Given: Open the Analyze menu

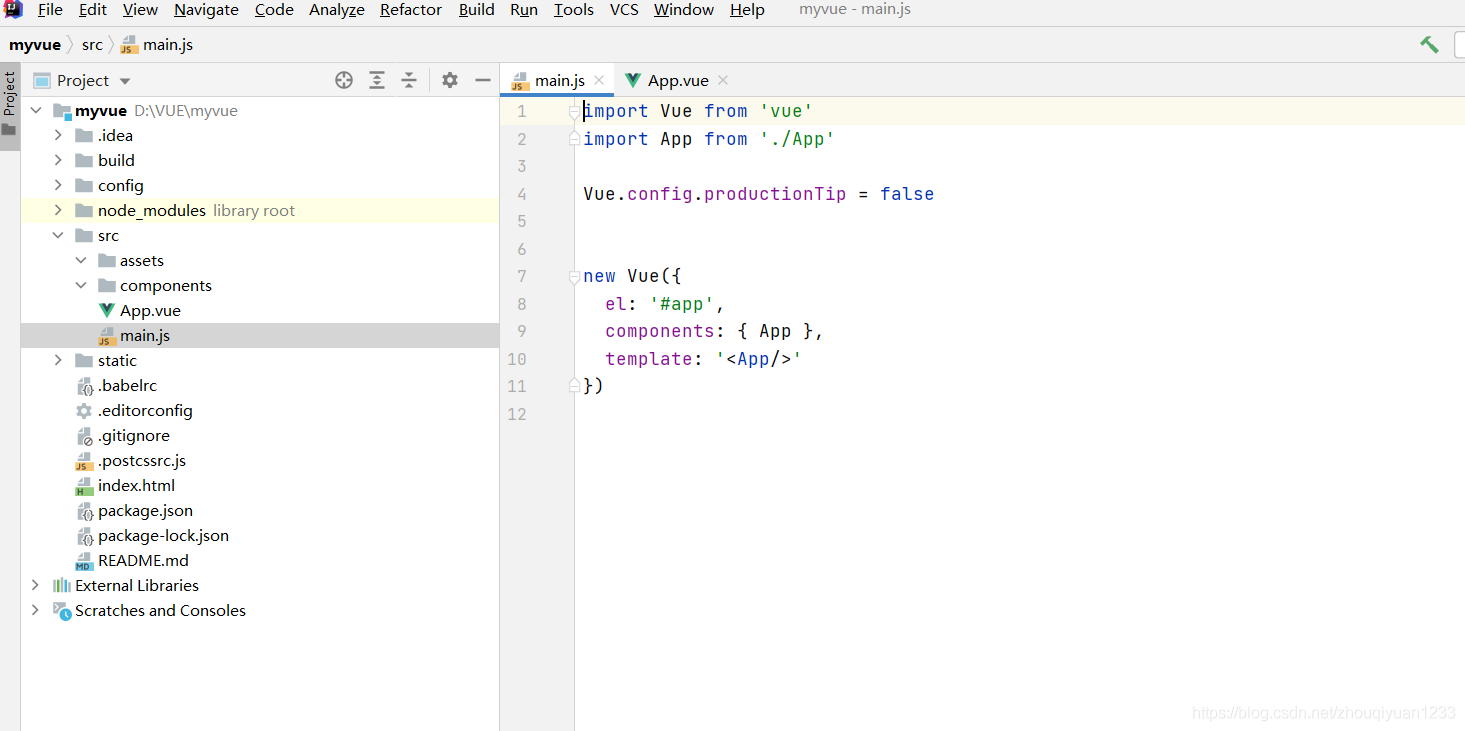Looking at the screenshot, I should [x=337, y=10].
